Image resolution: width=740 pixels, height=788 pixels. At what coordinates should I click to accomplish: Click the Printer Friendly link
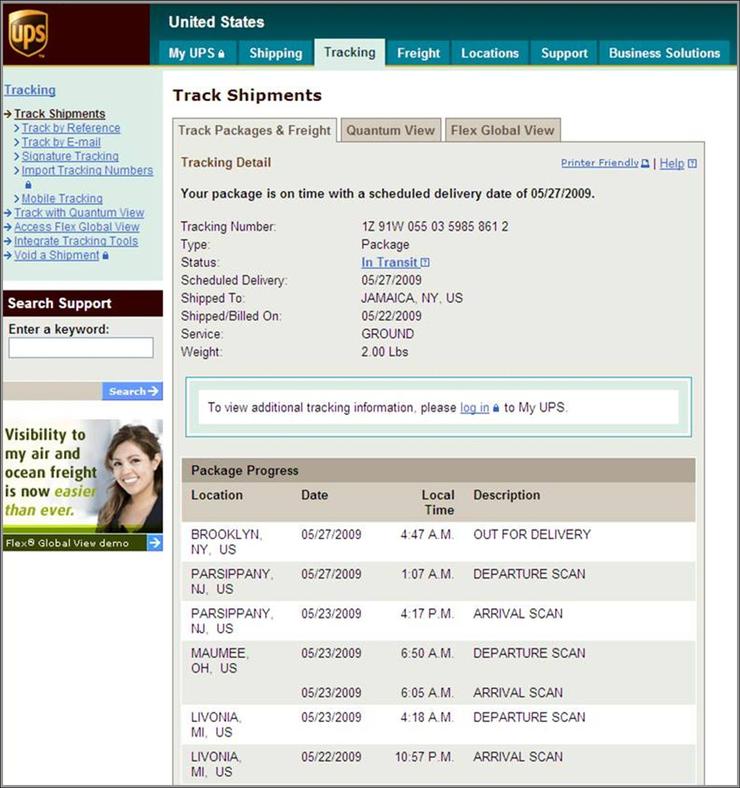click(600, 163)
